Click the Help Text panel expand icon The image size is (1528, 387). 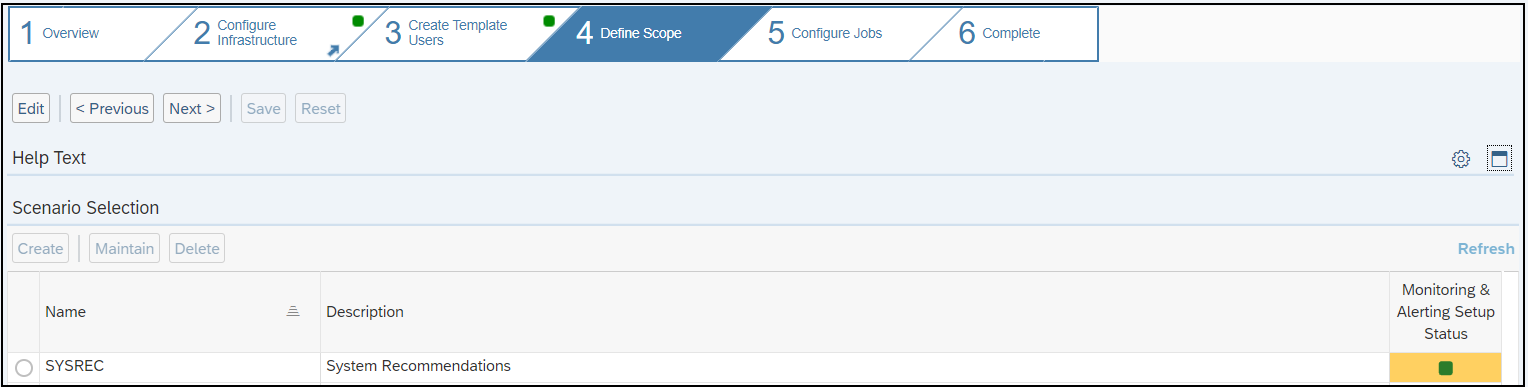(x=1499, y=159)
